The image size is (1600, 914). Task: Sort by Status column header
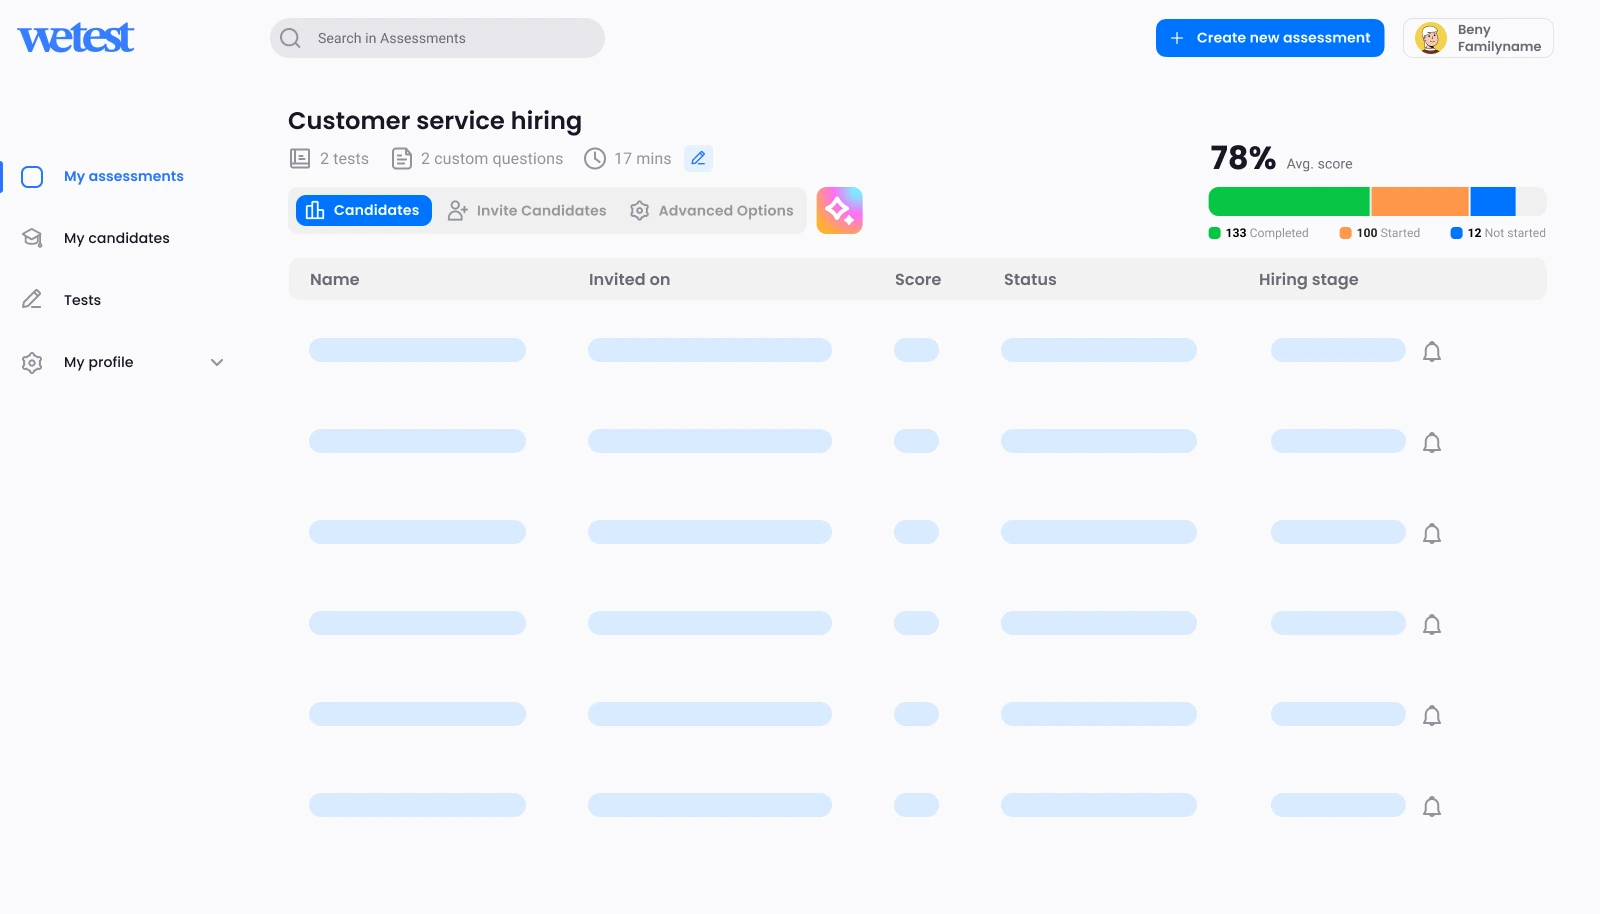click(x=1030, y=279)
